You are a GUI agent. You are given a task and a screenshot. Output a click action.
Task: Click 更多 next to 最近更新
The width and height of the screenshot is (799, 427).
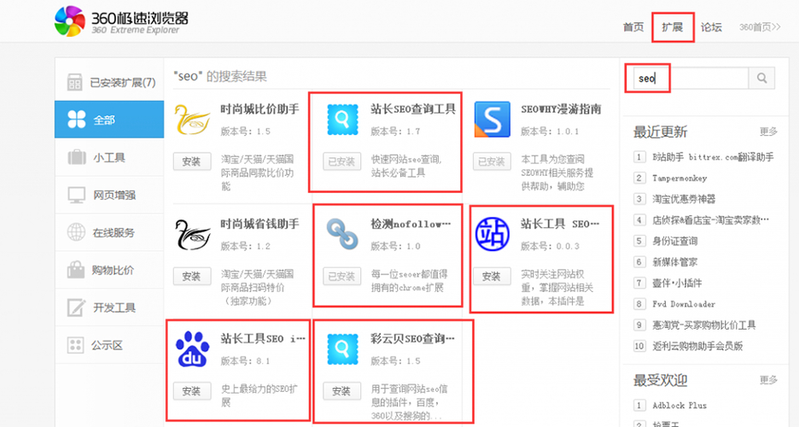click(768, 131)
